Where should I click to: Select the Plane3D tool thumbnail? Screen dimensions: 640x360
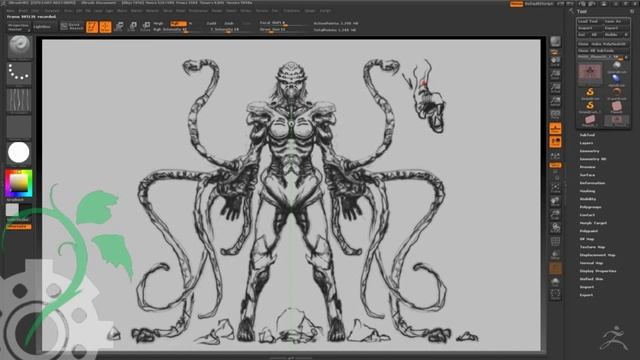tap(616, 107)
